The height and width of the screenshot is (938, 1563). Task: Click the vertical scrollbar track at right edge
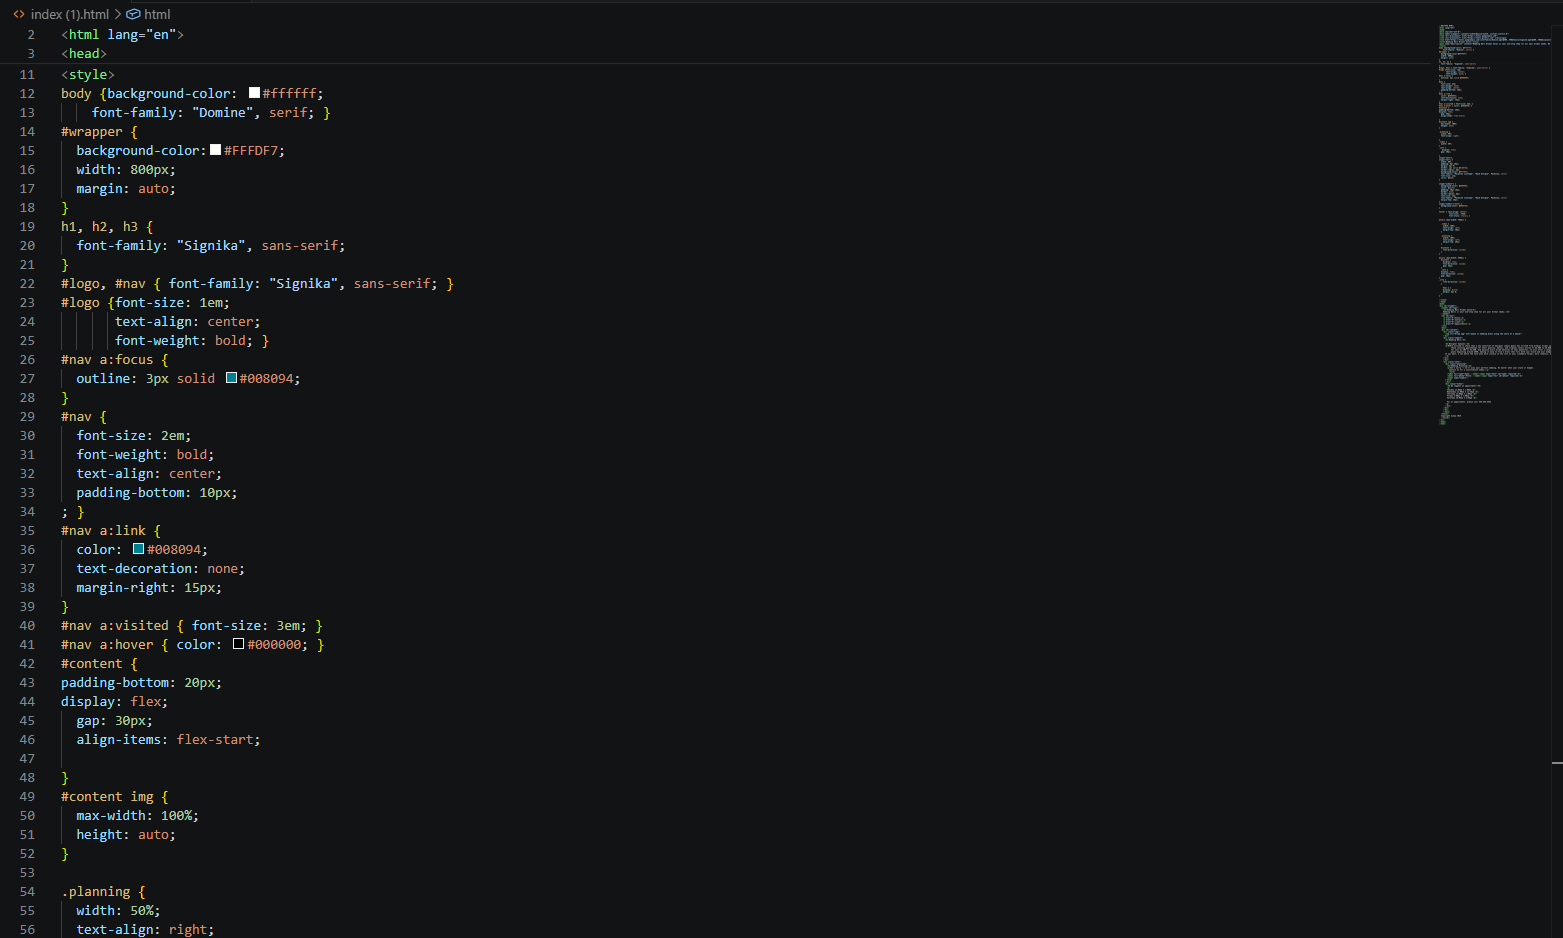(x=1557, y=480)
